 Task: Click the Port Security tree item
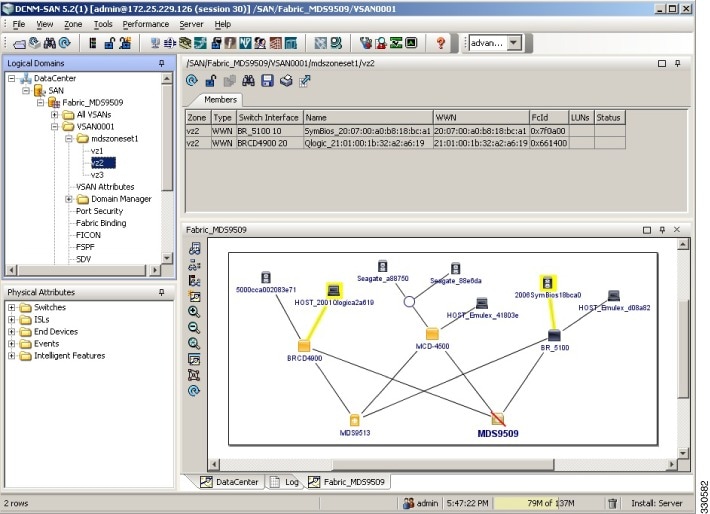point(99,211)
